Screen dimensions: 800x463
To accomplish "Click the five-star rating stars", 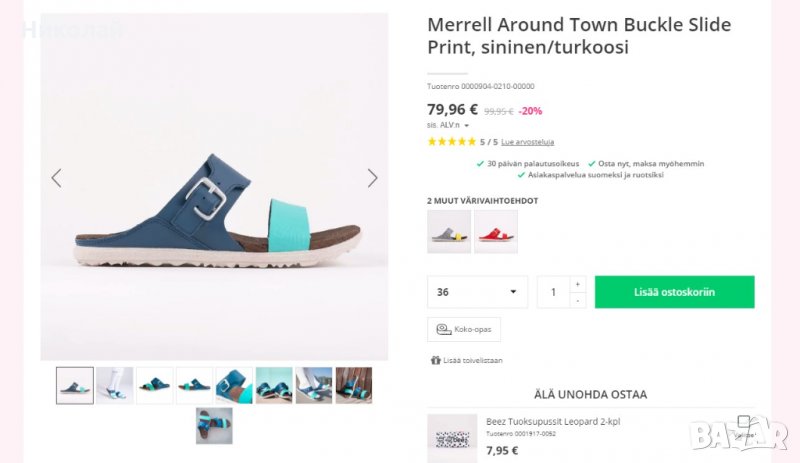I will pyautogui.click(x=451, y=142).
